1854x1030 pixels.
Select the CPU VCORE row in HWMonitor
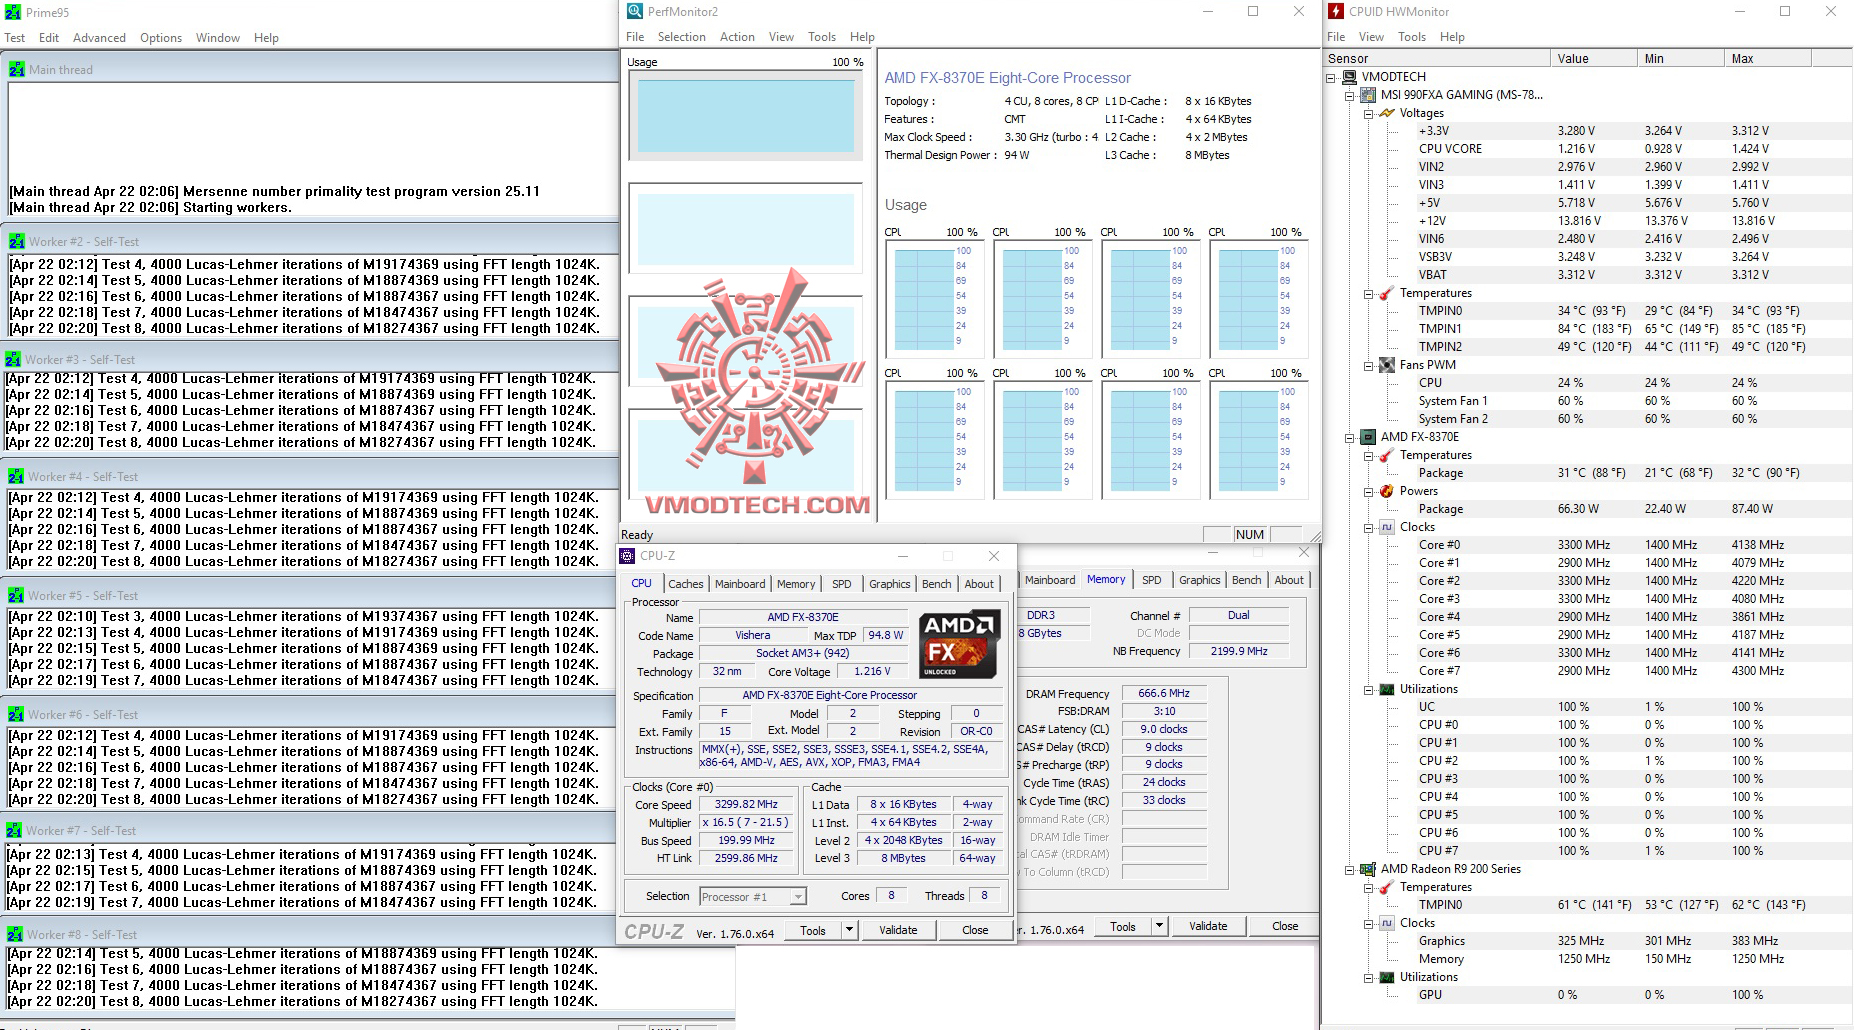click(1587, 149)
